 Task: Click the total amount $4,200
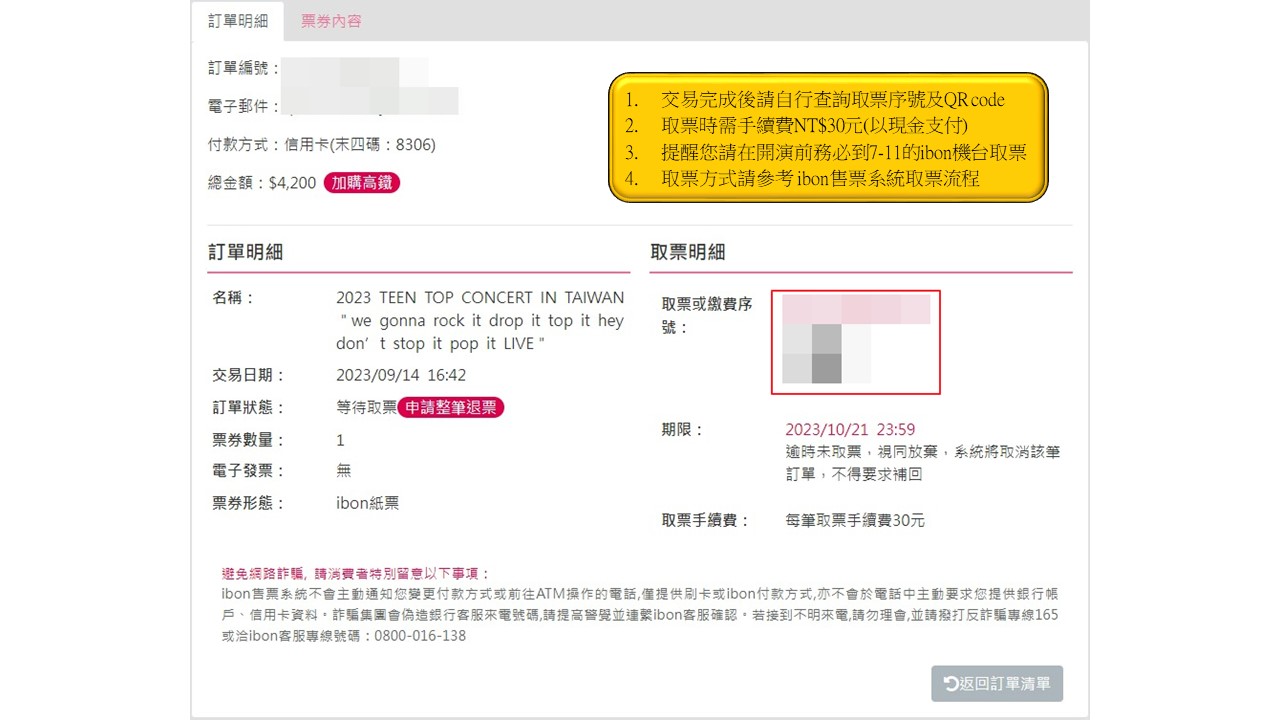point(292,183)
